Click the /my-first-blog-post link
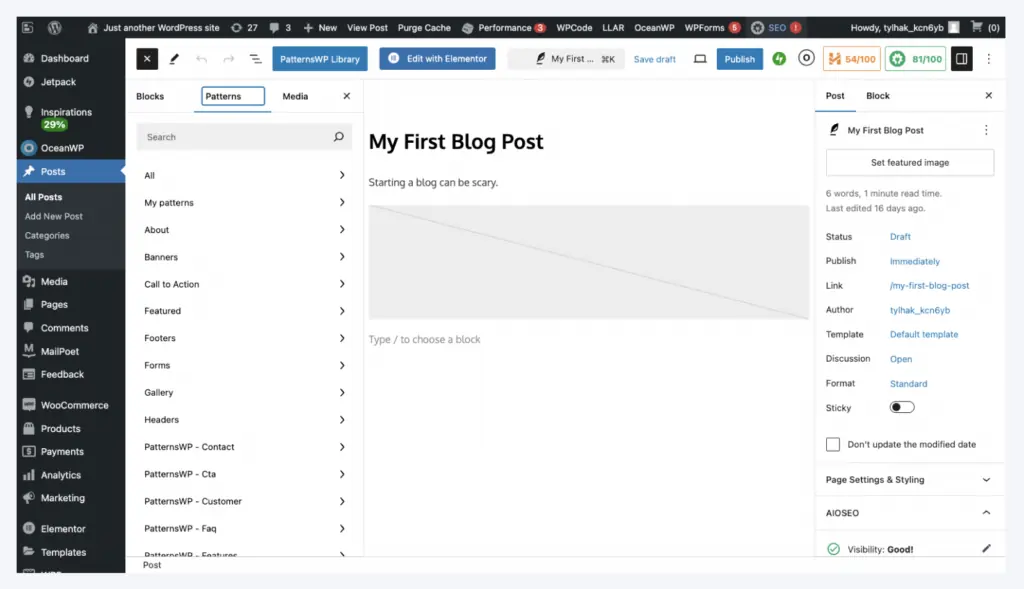The width and height of the screenshot is (1024, 589). click(x=929, y=285)
